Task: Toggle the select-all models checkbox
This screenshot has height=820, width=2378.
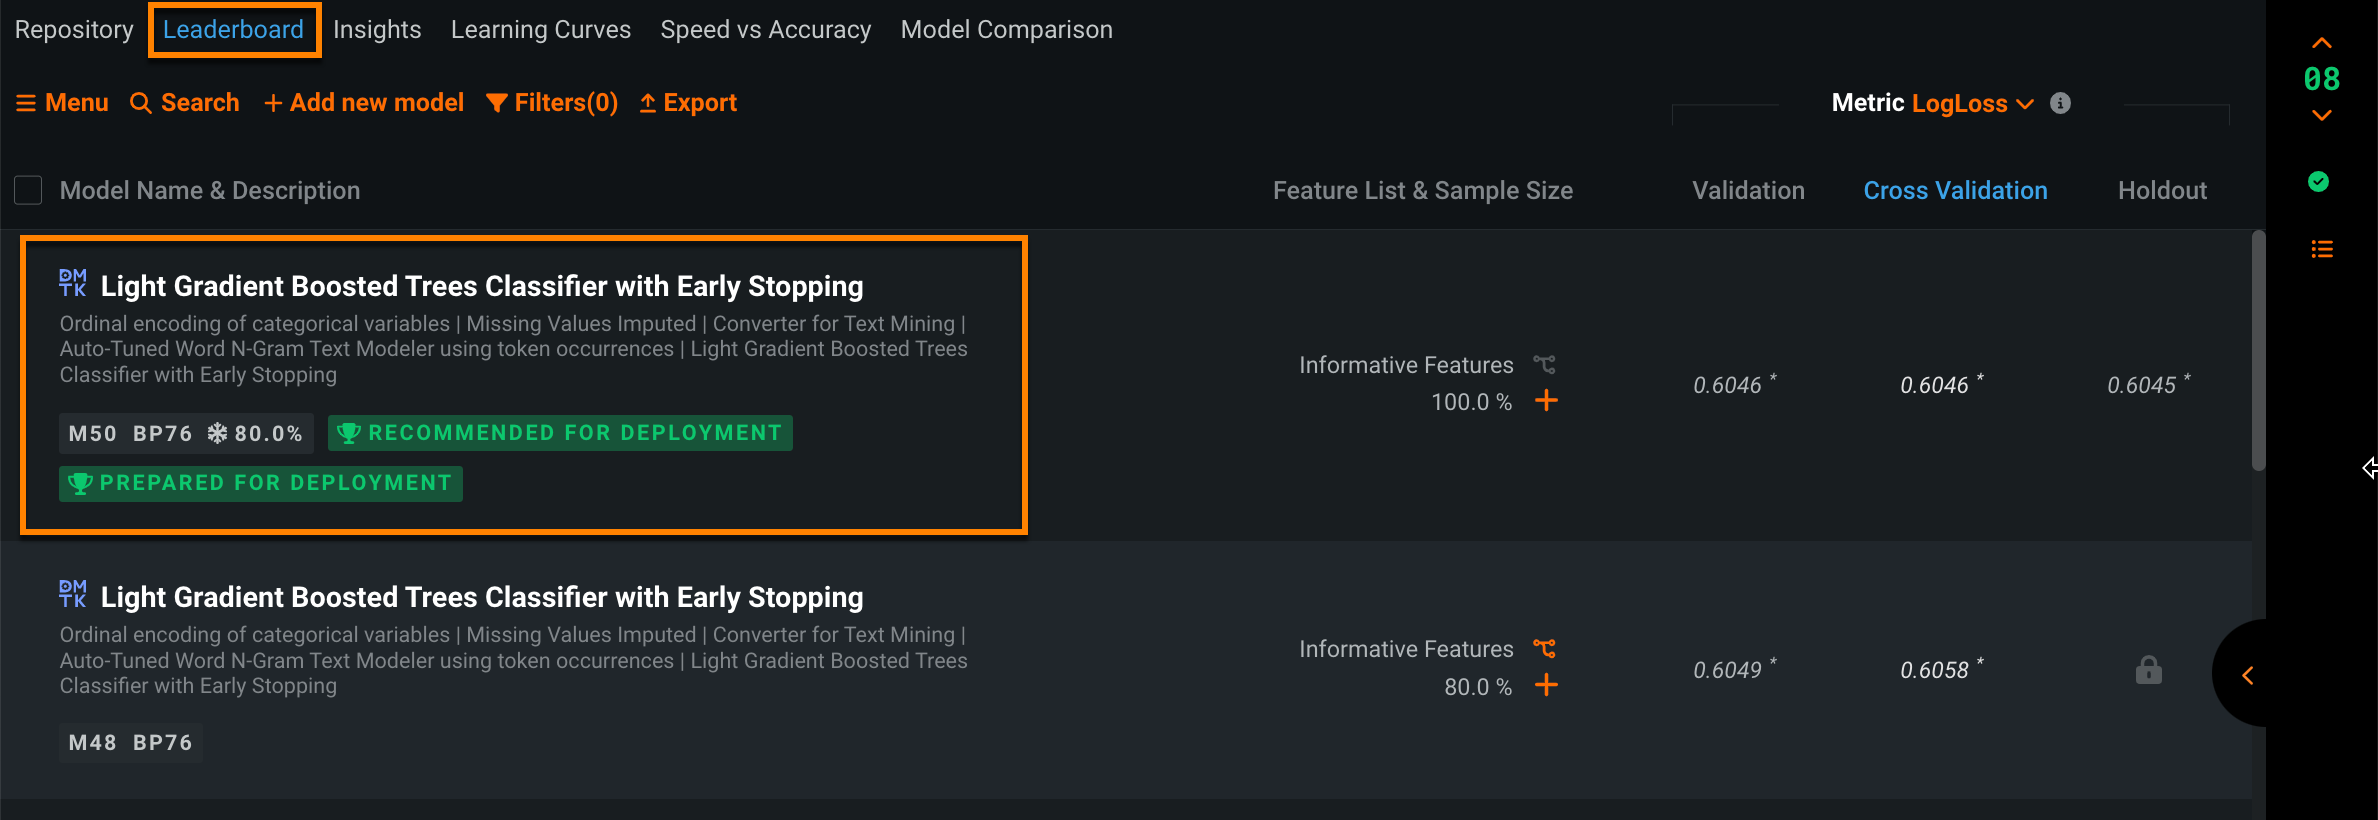Action: [x=28, y=190]
